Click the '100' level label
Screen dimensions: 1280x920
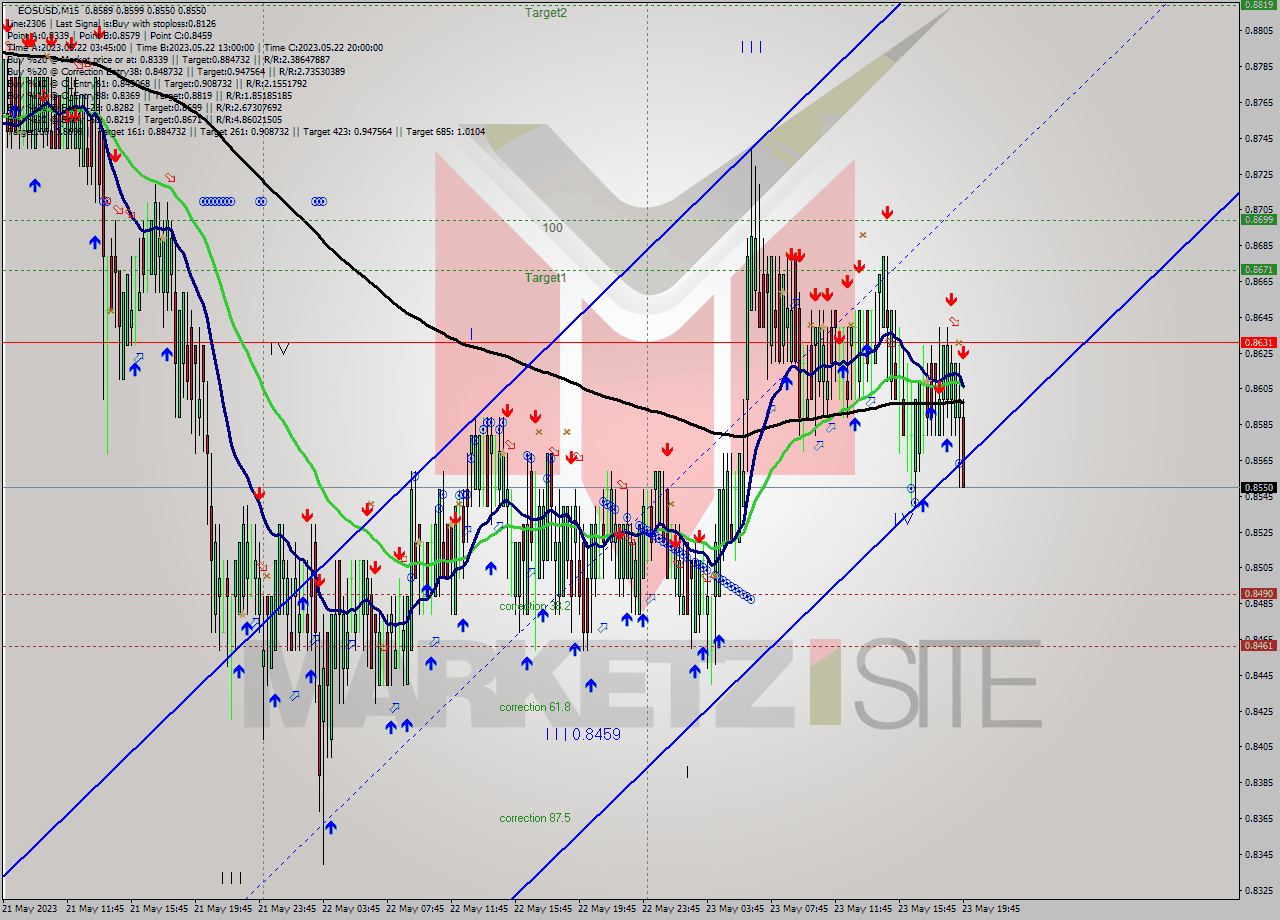click(x=553, y=228)
